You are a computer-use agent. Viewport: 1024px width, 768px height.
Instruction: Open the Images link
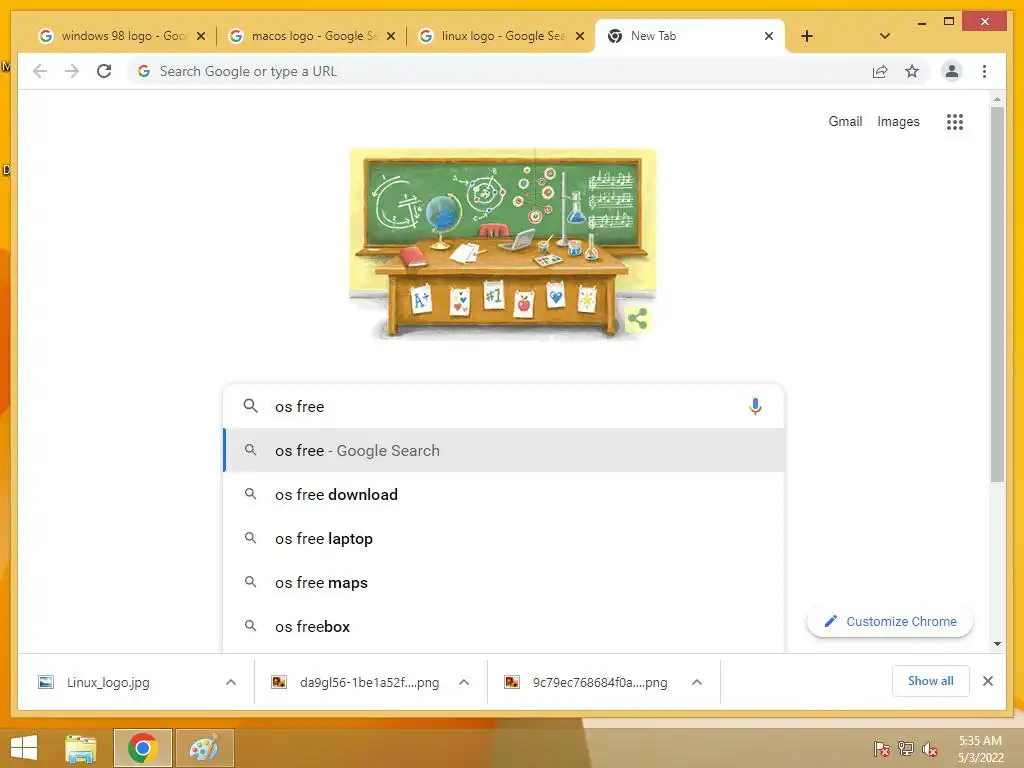898,121
